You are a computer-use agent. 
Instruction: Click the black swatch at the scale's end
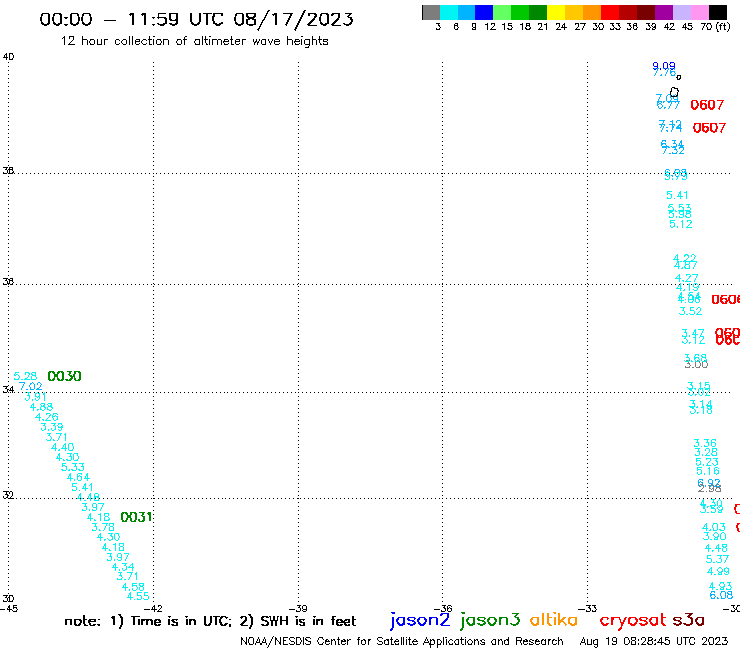(x=718, y=12)
